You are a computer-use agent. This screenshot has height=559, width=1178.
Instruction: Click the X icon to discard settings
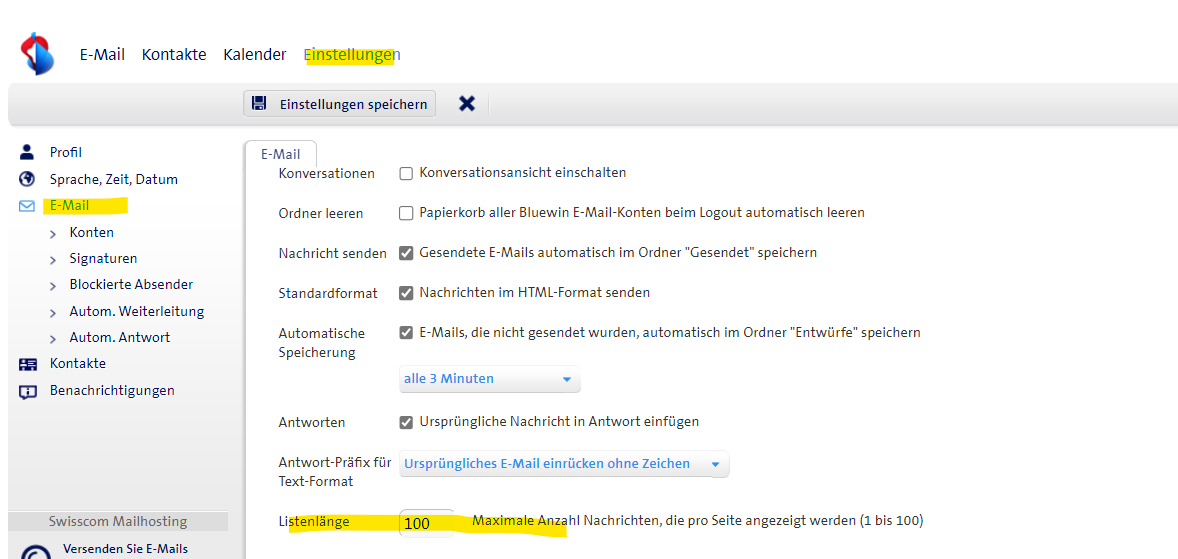coord(466,104)
